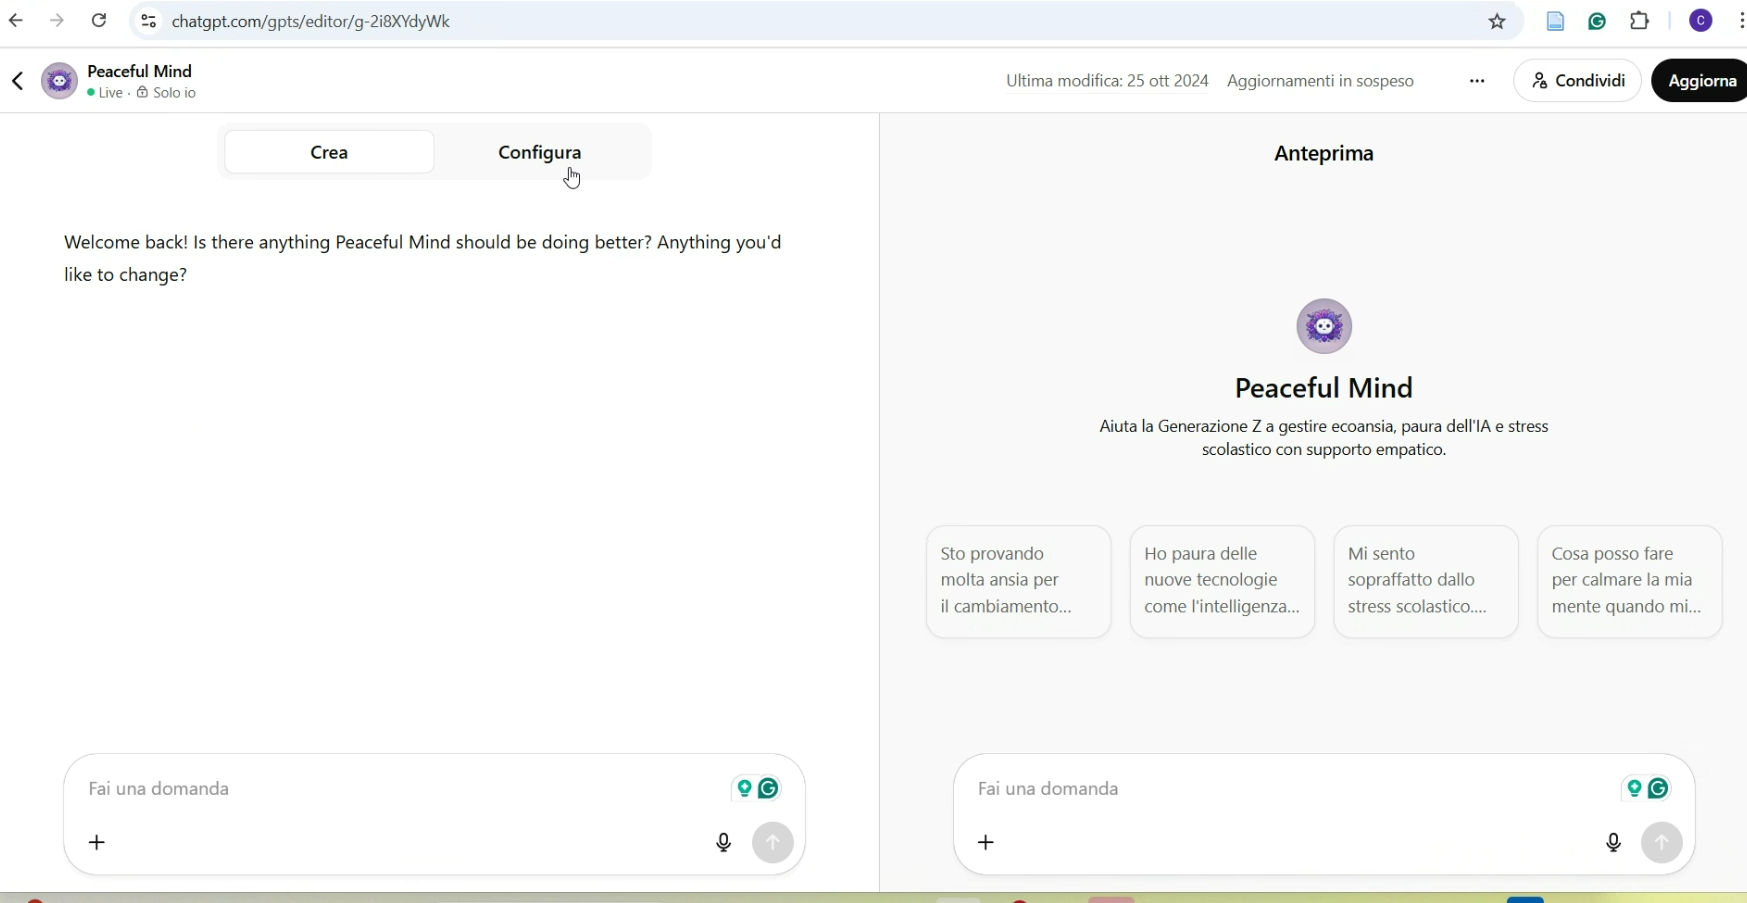The height and width of the screenshot is (903, 1747).
Task: Click the Grammarly bulb icon in the left input
Action: tap(744, 789)
